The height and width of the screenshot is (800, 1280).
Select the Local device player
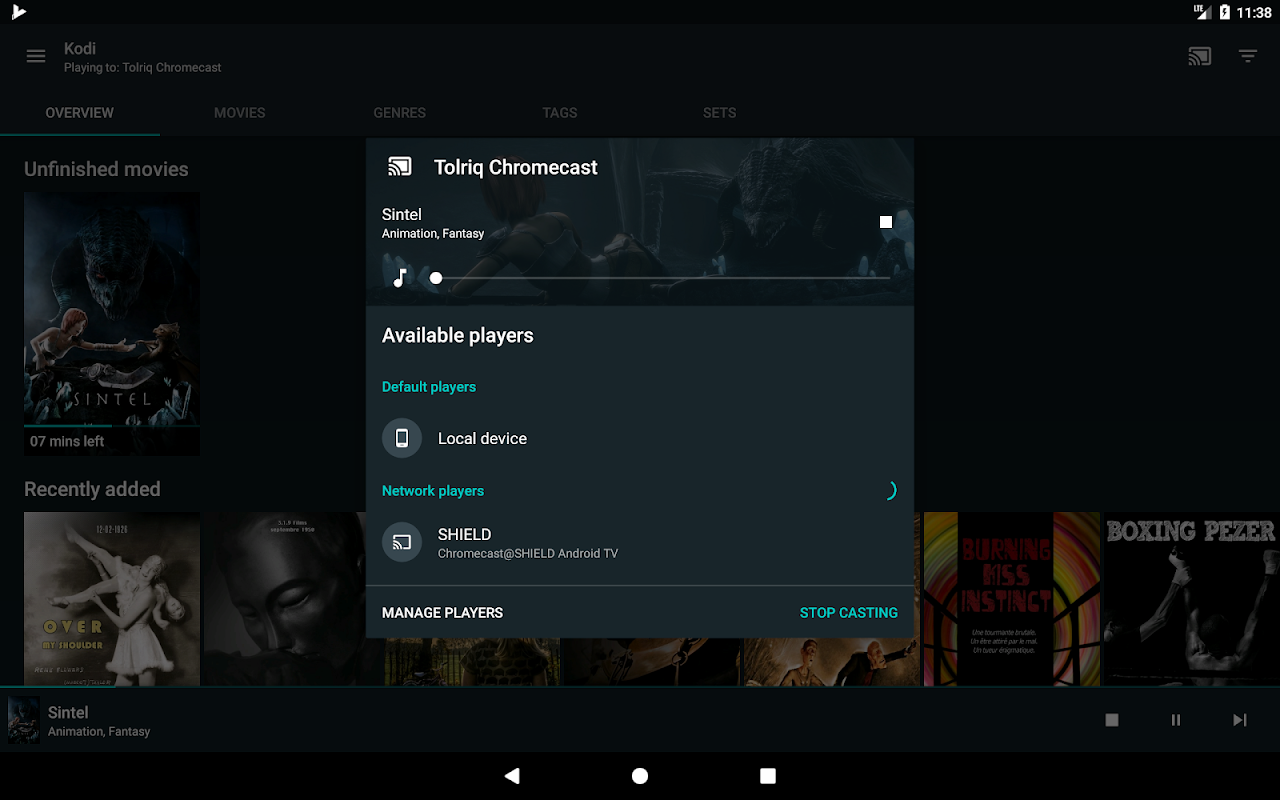(x=640, y=438)
